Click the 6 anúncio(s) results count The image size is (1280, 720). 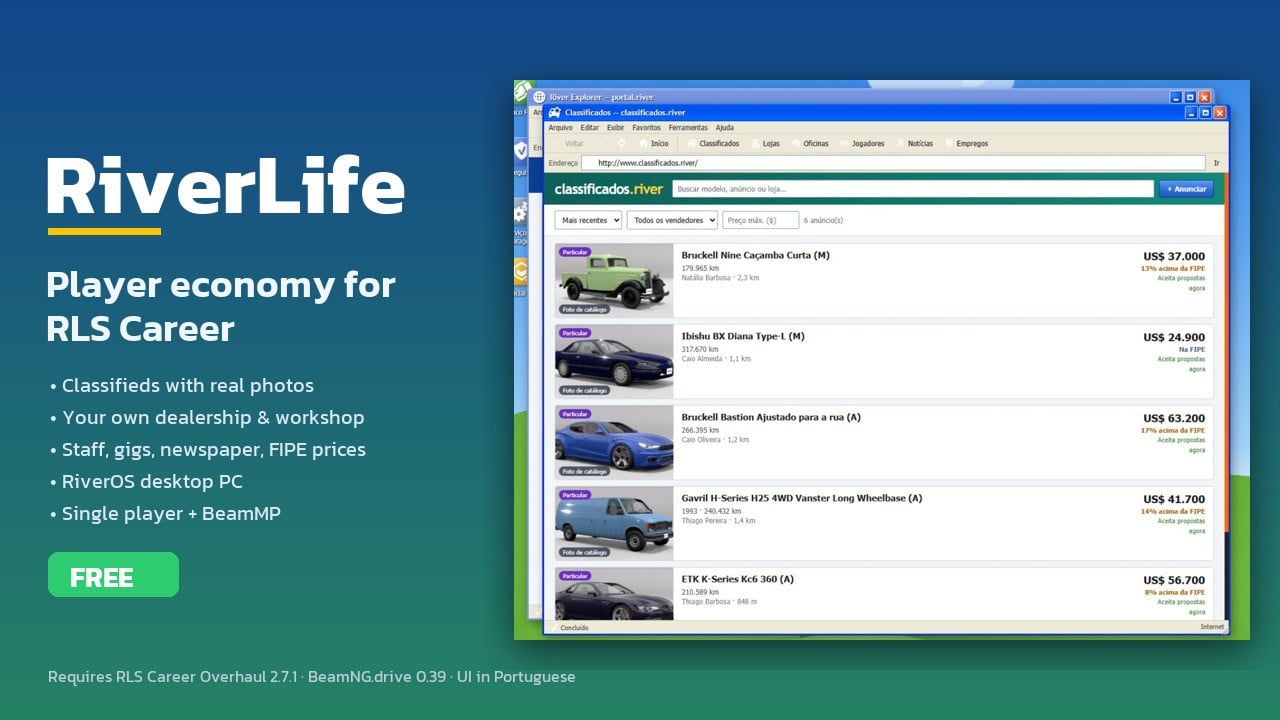[x=823, y=220]
